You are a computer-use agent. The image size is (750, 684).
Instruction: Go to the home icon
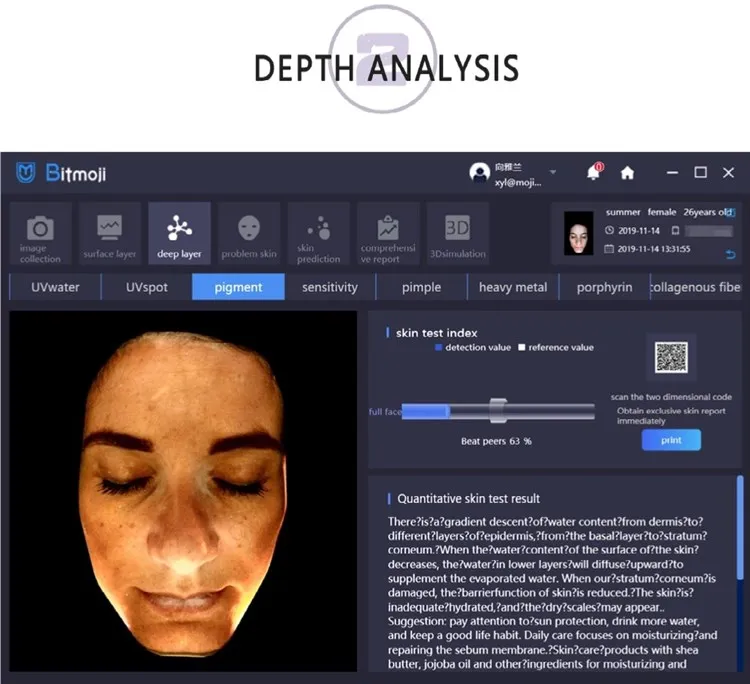point(627,173)
